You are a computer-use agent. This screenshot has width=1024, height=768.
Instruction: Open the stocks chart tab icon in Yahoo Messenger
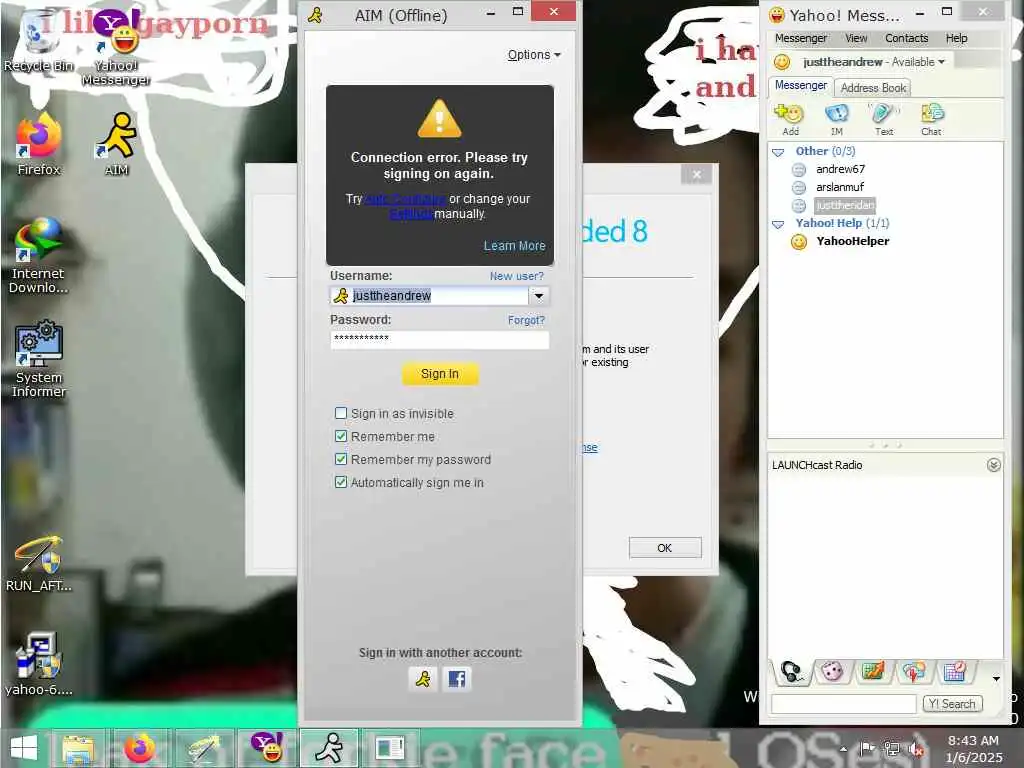tap(872, 671)
